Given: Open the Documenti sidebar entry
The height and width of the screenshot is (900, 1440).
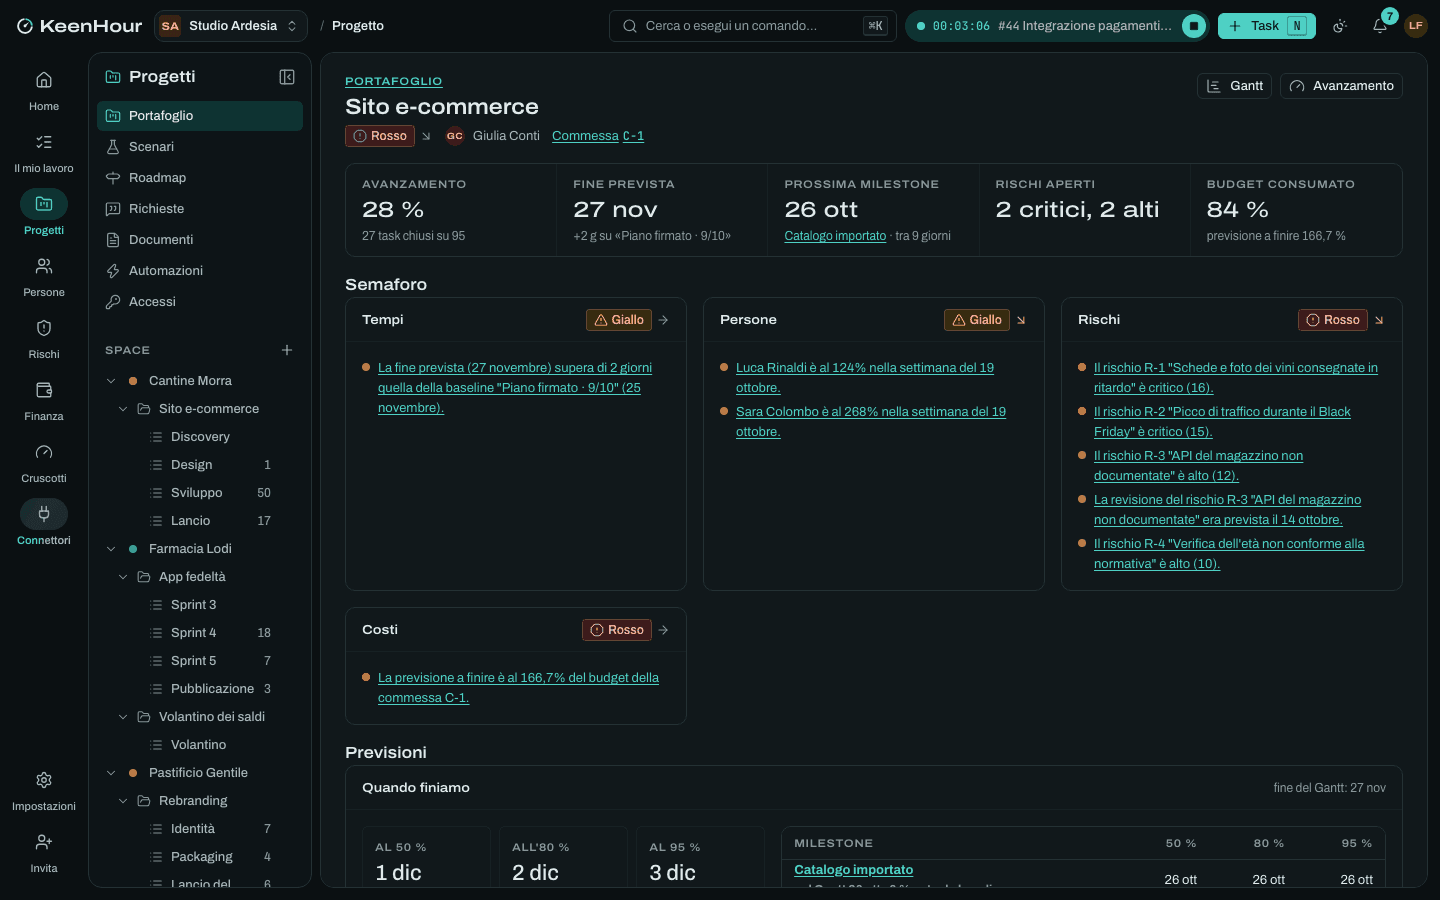Looking at the screenshot, I should pos(200,240).
